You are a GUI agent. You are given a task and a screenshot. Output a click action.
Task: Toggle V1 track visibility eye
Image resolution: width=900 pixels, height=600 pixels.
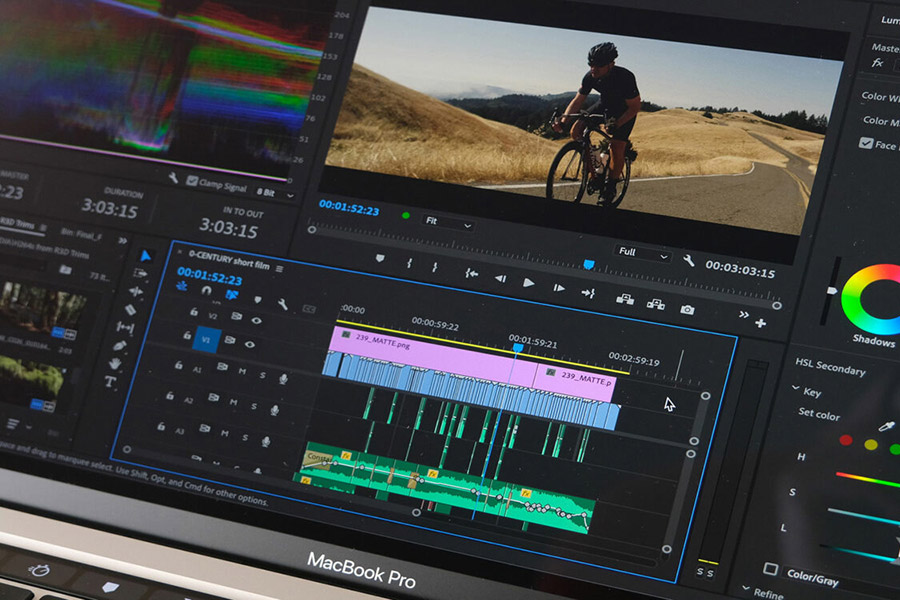pos(250,344)
